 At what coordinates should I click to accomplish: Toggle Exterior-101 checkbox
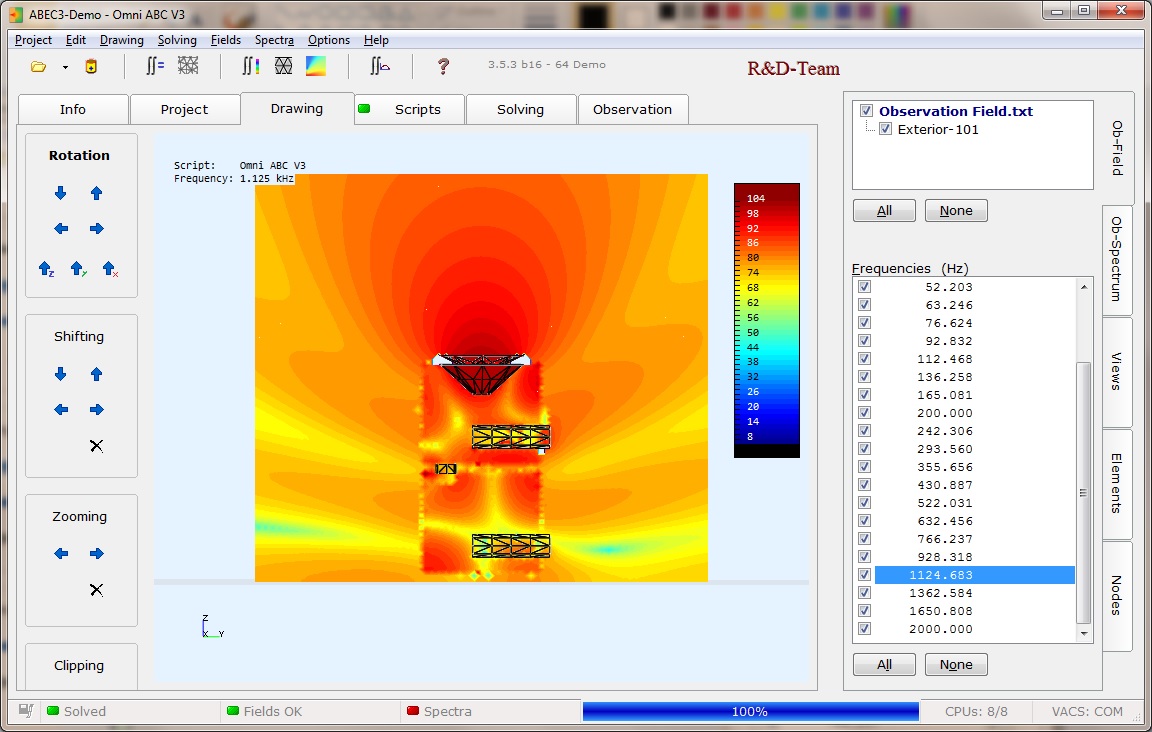tap(885, 129)
